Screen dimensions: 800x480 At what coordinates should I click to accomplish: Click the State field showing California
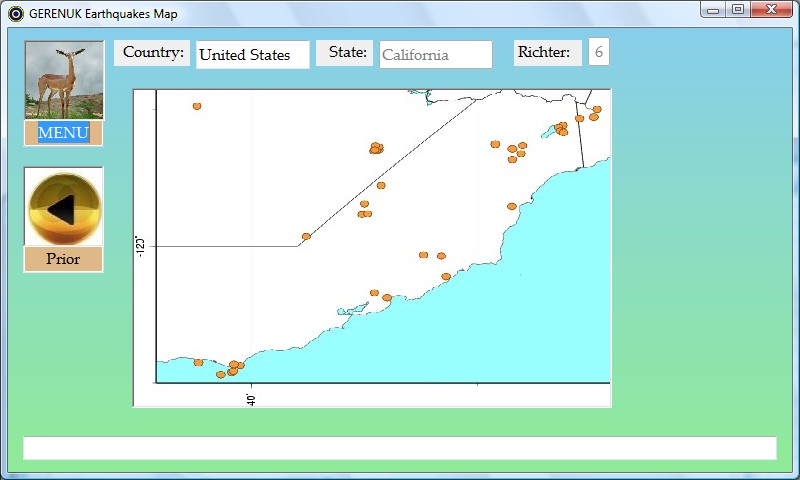(436, 55)
